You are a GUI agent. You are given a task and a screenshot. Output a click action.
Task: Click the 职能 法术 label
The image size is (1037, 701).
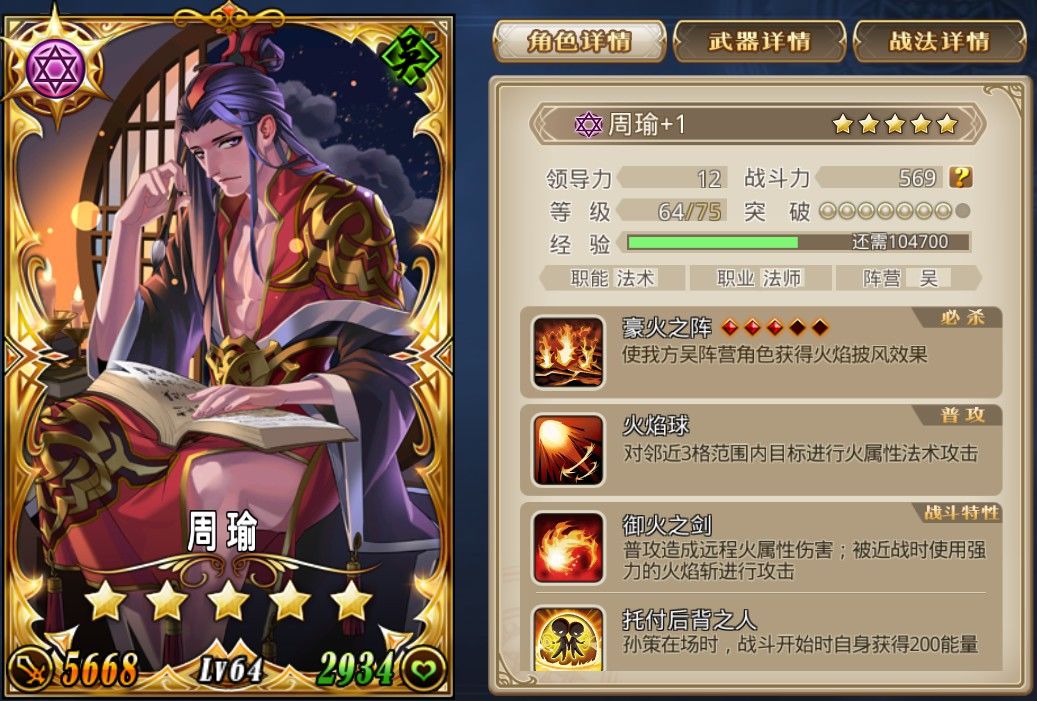tap(612, 278)
